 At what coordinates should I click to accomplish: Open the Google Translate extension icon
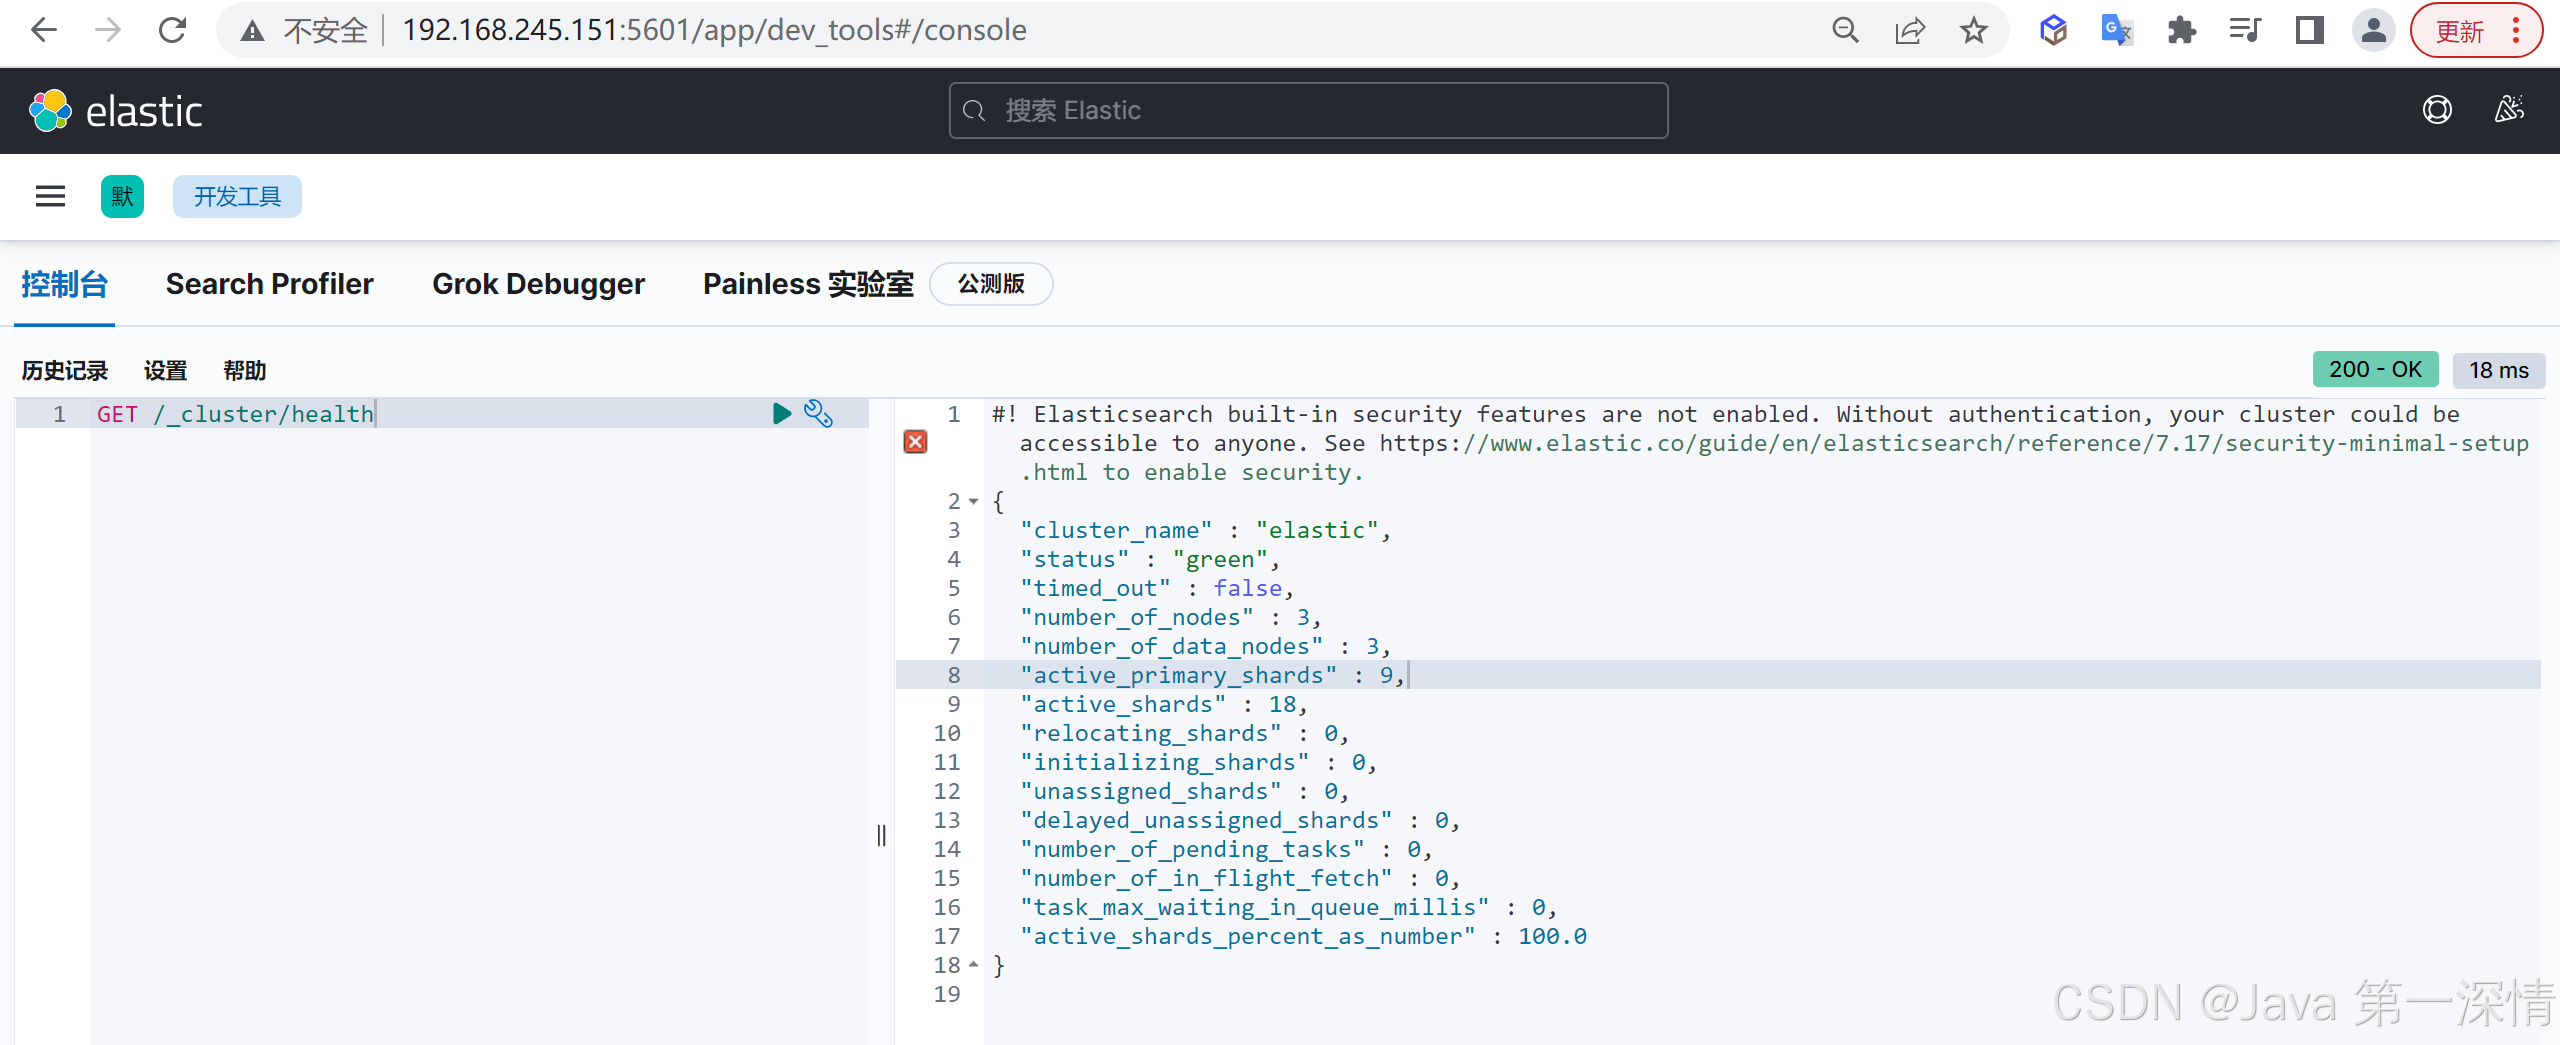(2117, 30)
